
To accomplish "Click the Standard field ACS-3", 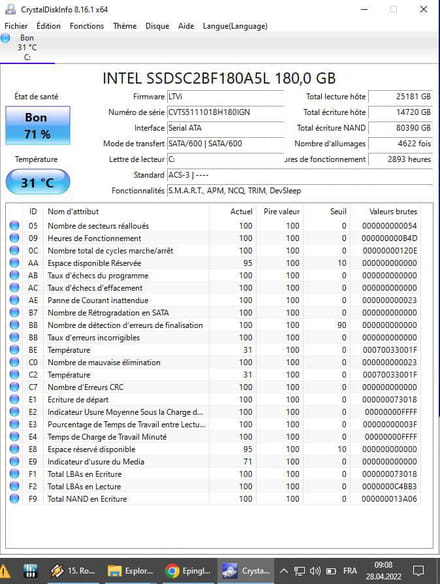I will coord(300,175).
